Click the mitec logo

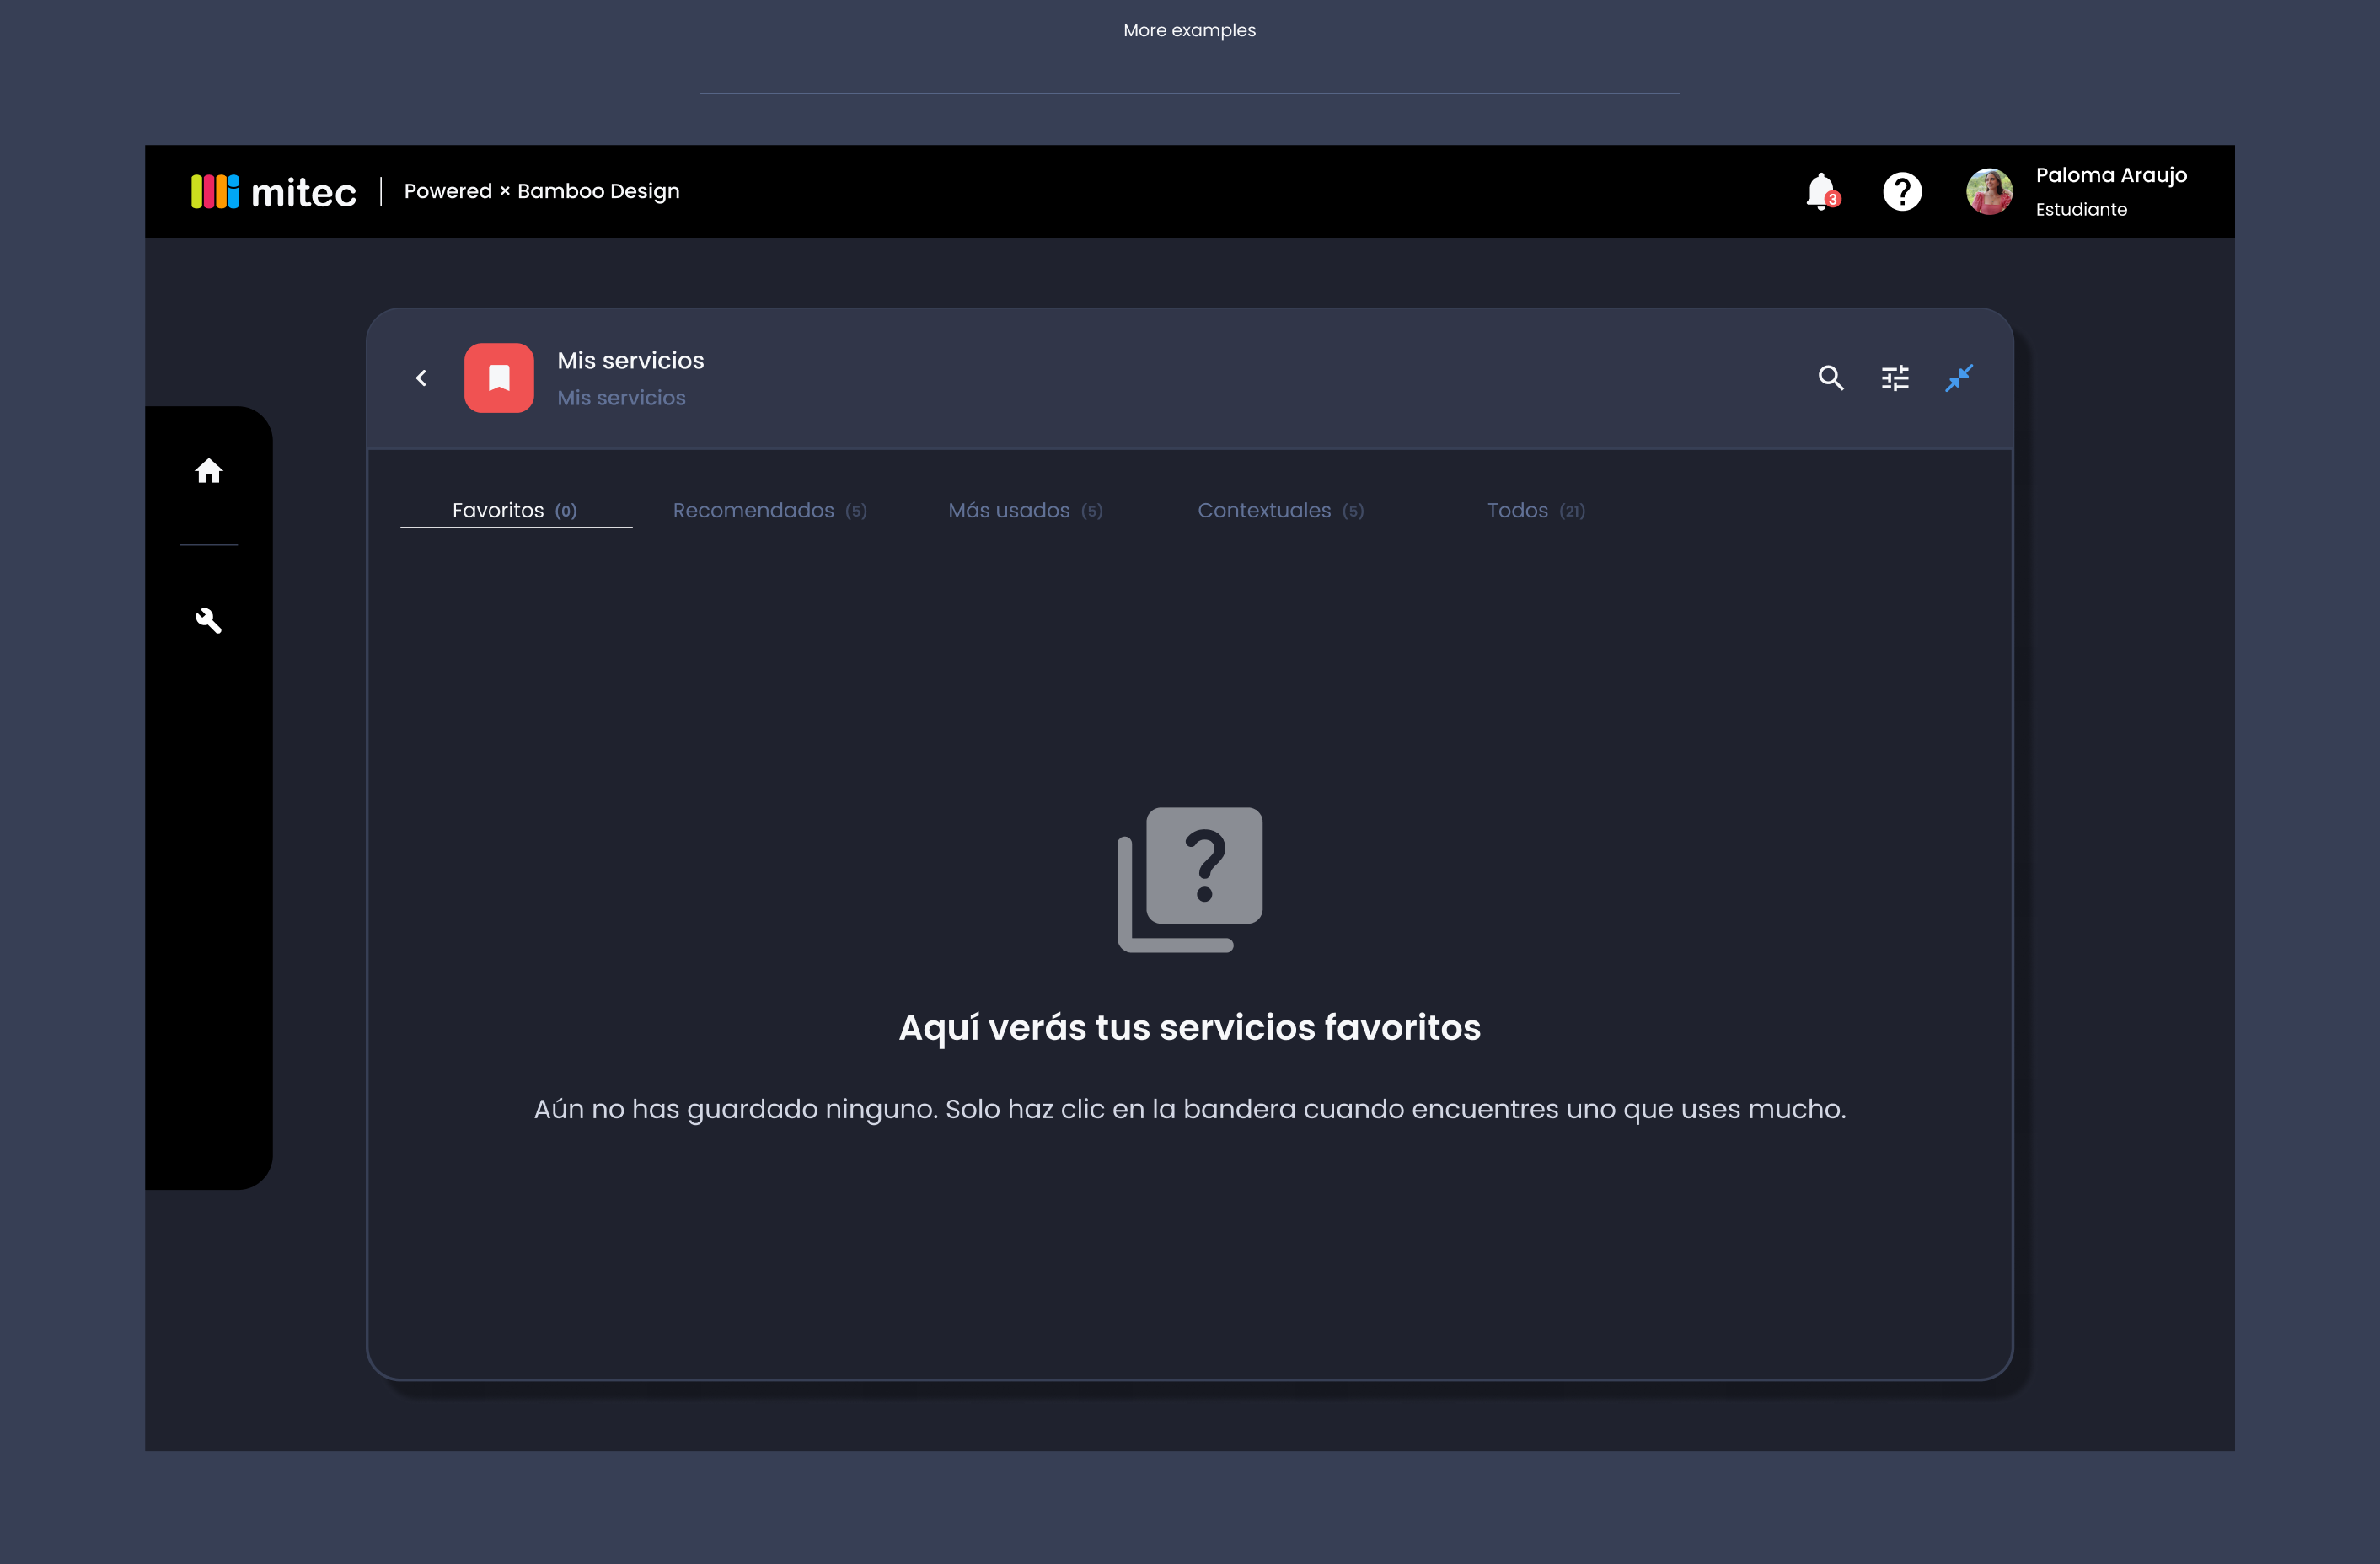point(273,191)
